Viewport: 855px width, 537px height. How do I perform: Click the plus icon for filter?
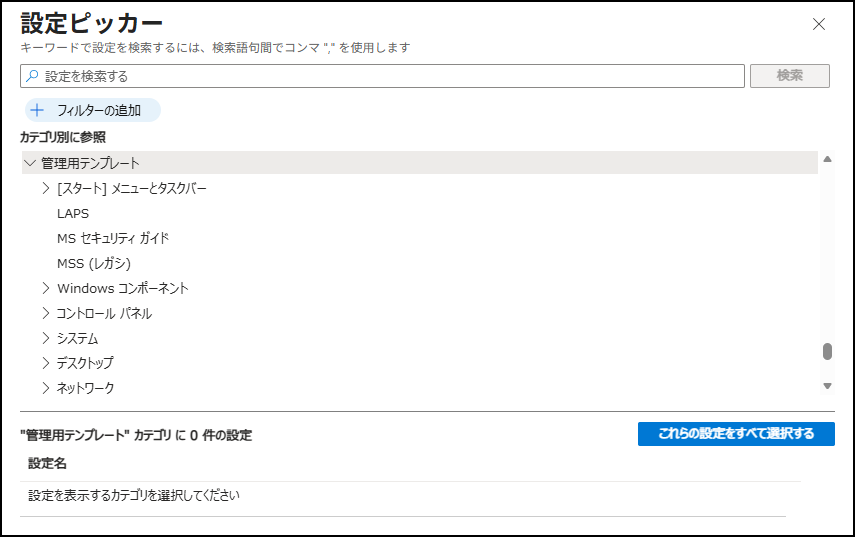point(38,110)
